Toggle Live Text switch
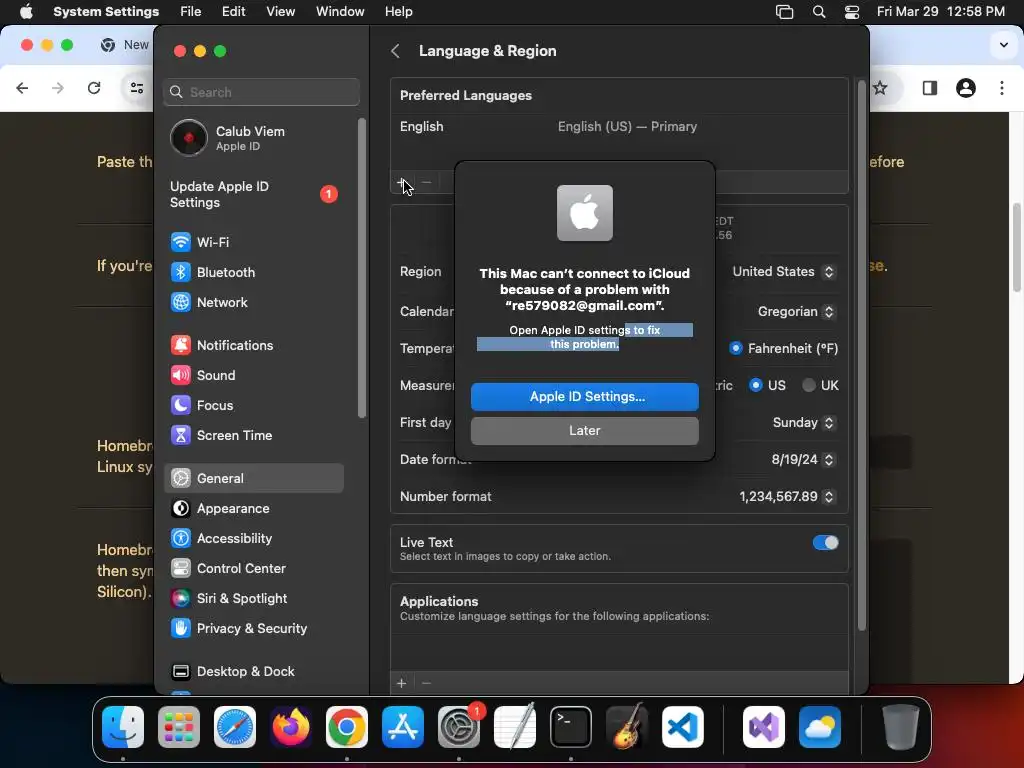 (x=825, y=543)
